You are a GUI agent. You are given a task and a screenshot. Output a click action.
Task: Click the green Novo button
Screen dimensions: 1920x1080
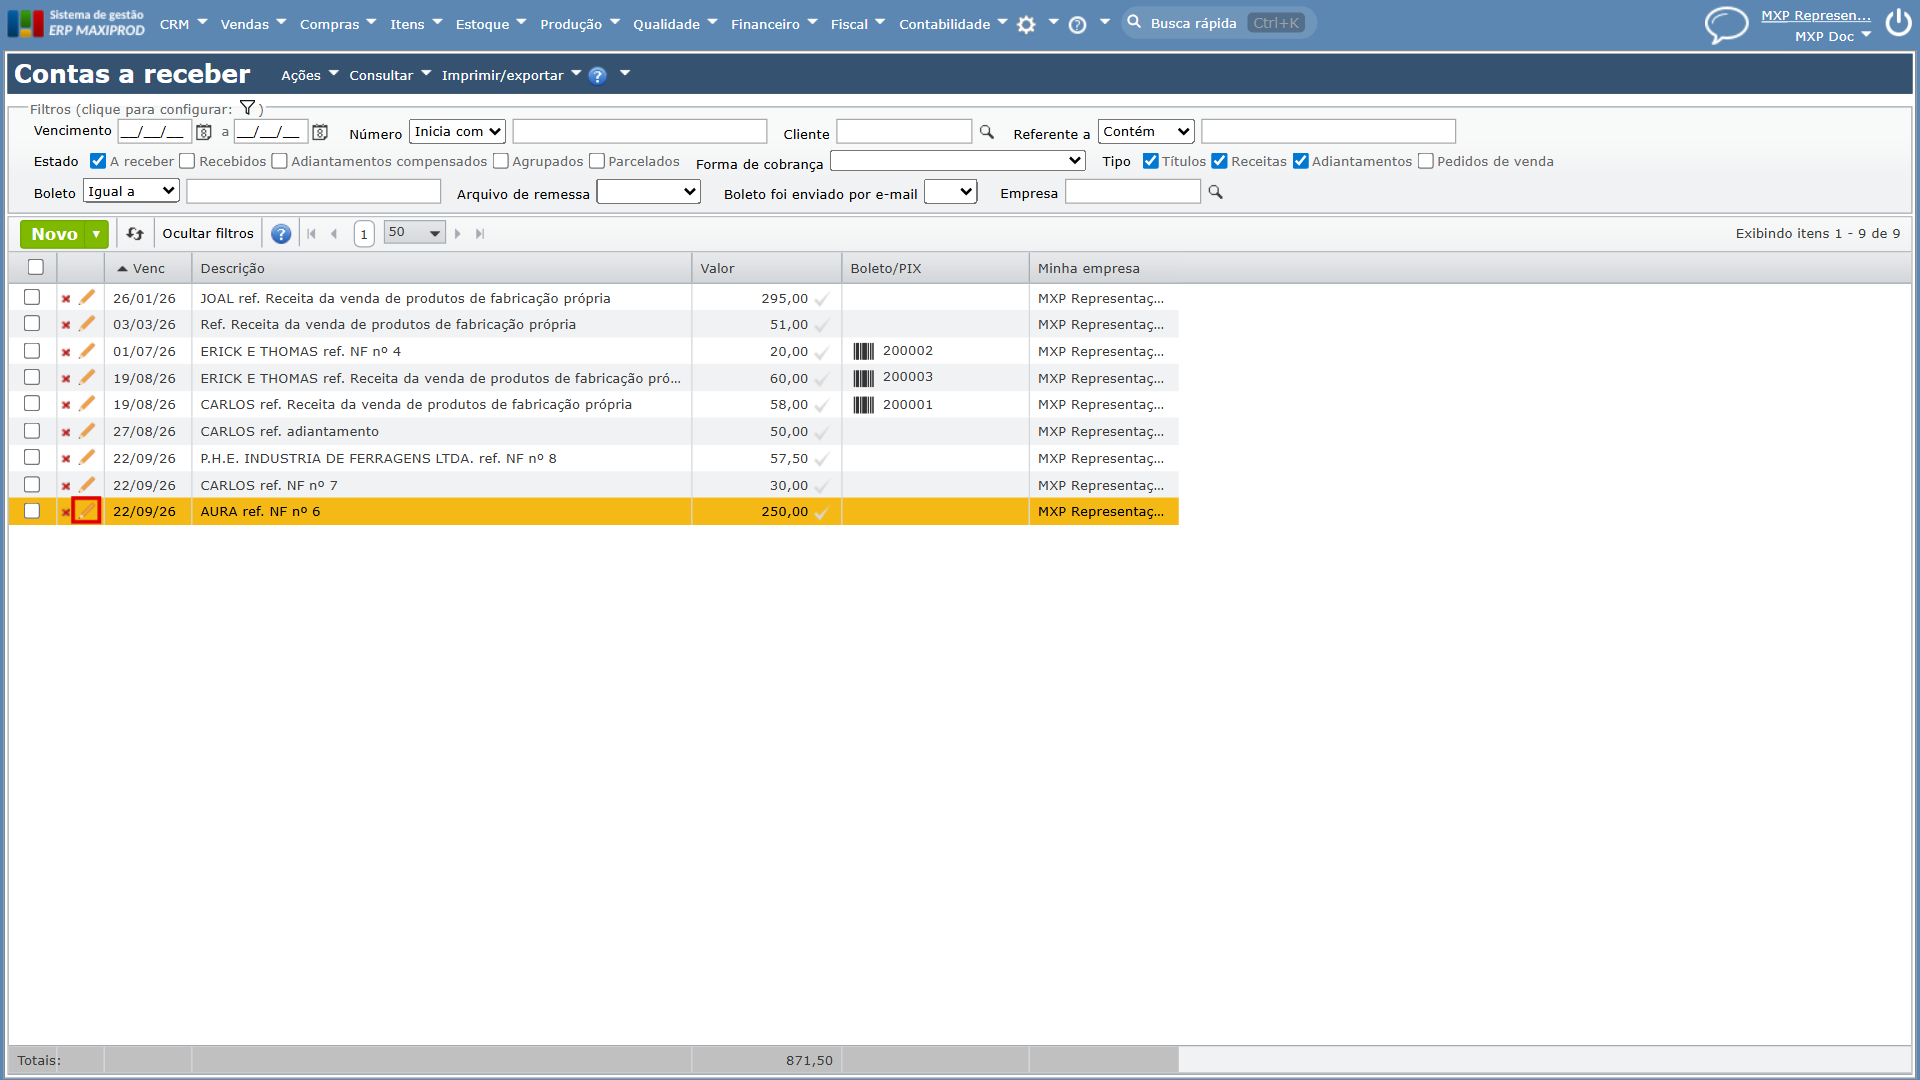54,234
